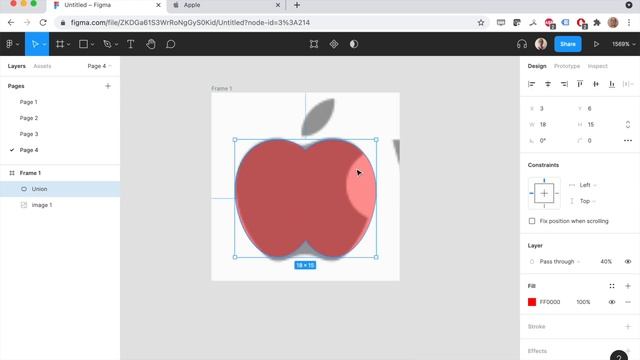
Task: Align selection horizontal centers
Action: click(548, 84)
